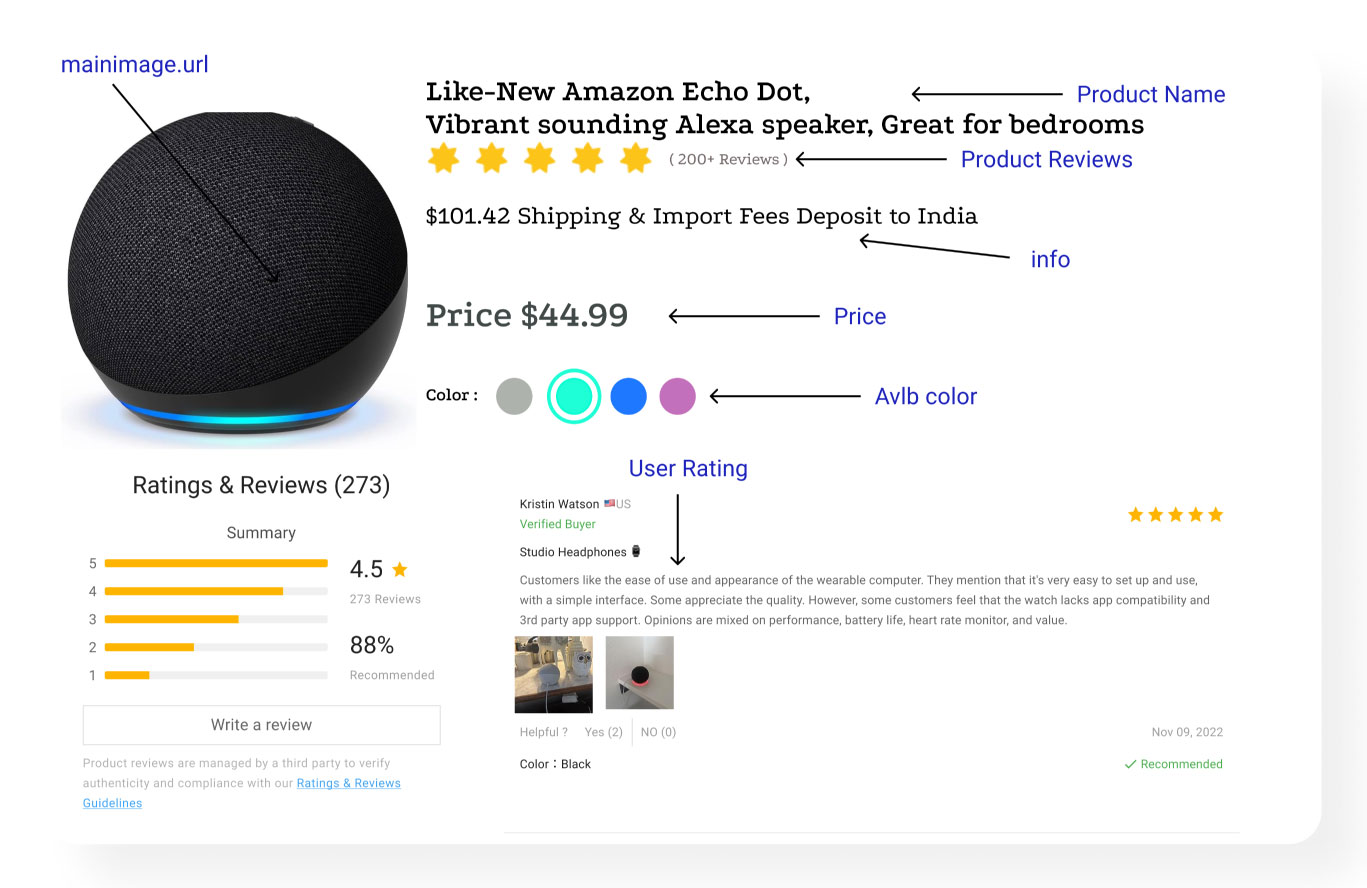Image resolution: width=1367 pixels, height=888 pixels.
Task: Open the Ratings & Reviews Guidelines link
Action: pos(348,784)
